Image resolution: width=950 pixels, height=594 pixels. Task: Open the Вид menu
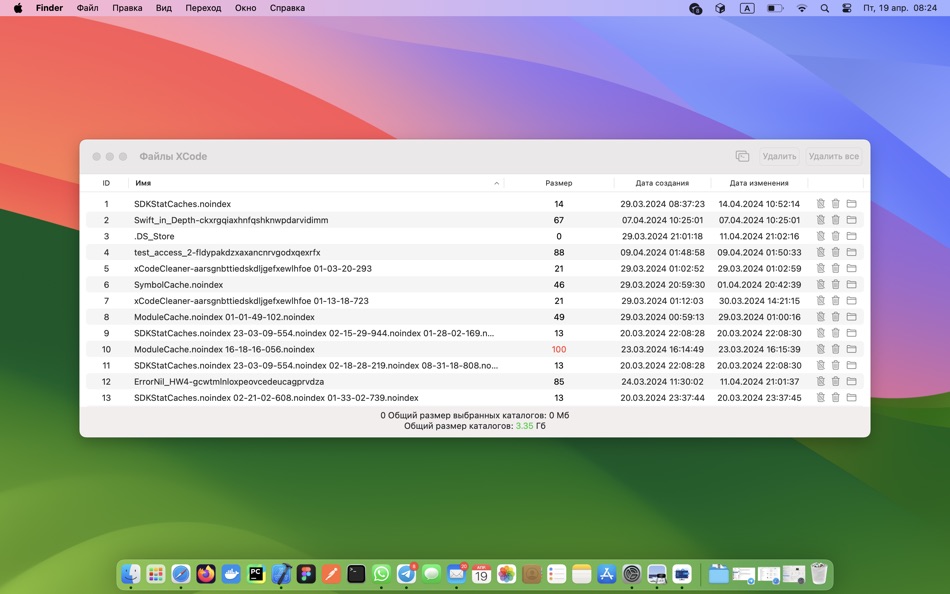164,8
